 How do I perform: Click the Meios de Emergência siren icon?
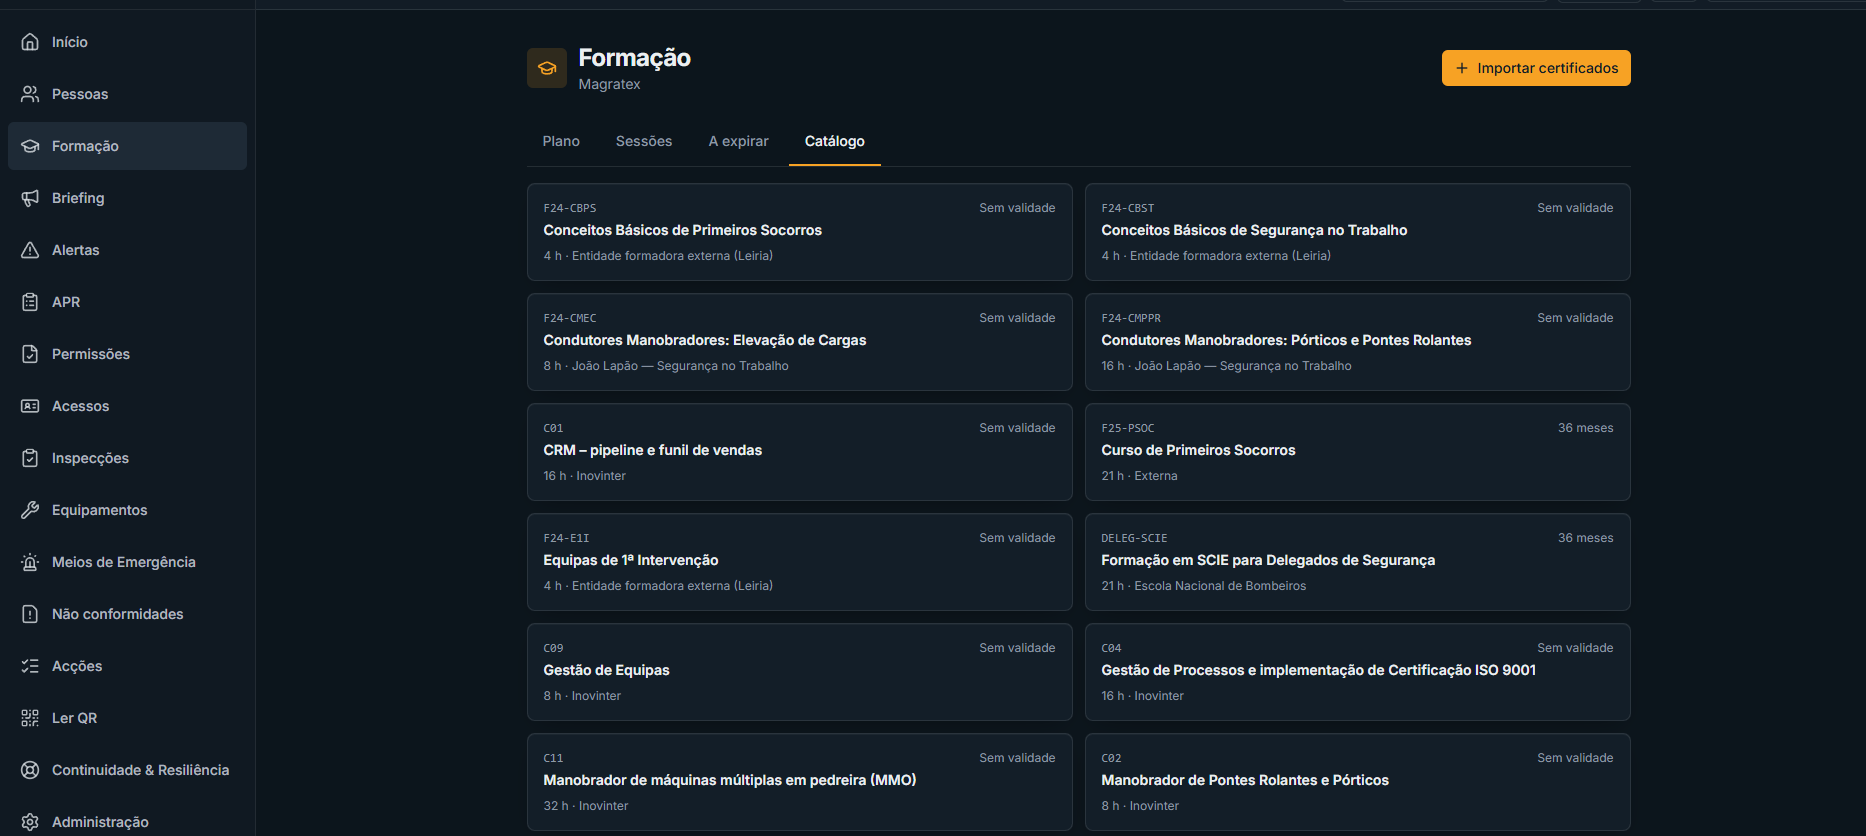(30, 562)
